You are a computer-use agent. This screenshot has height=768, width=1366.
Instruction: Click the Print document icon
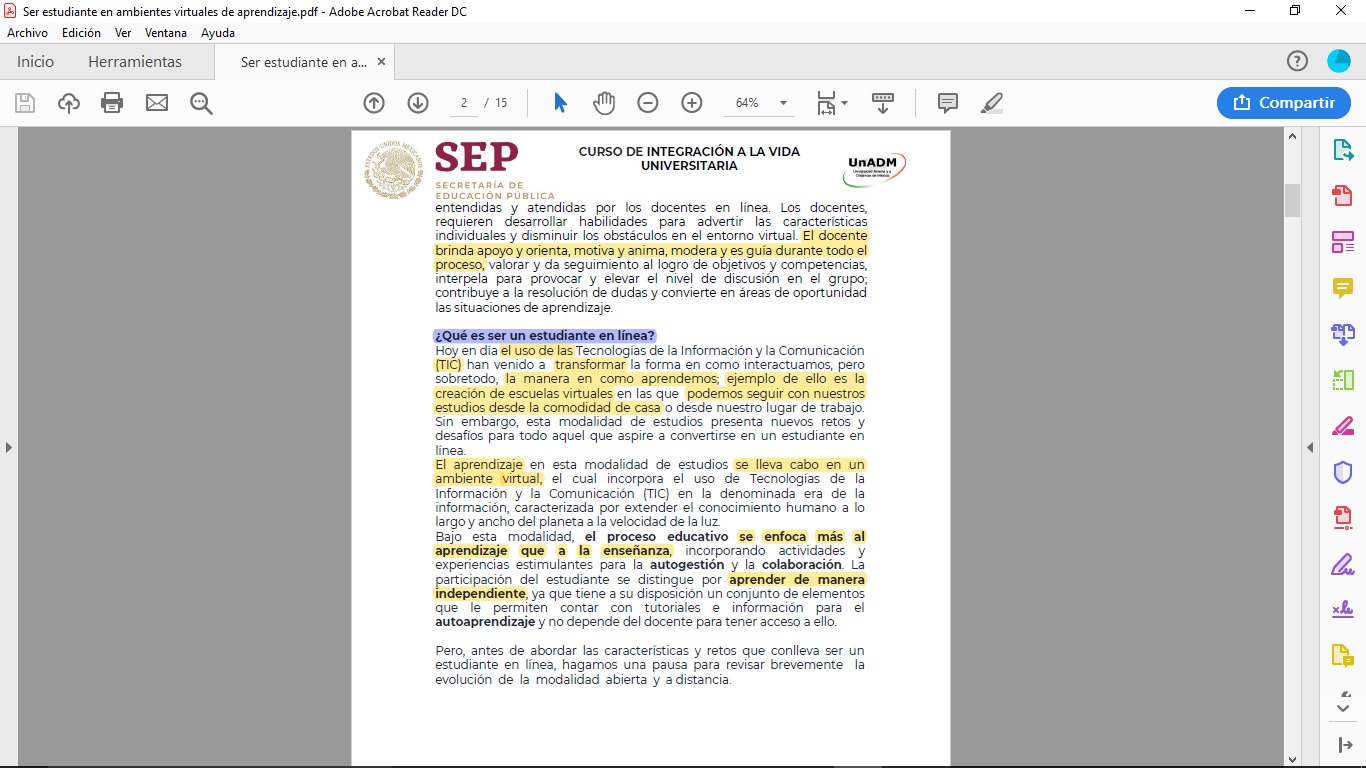[x=112, y=103]
